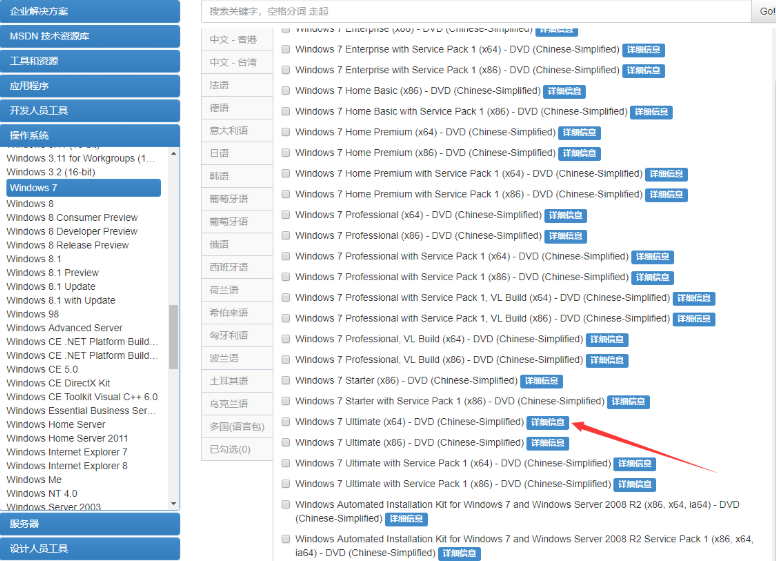Show details for Windows 7 Starter (x86)

(x=541, y=381)
